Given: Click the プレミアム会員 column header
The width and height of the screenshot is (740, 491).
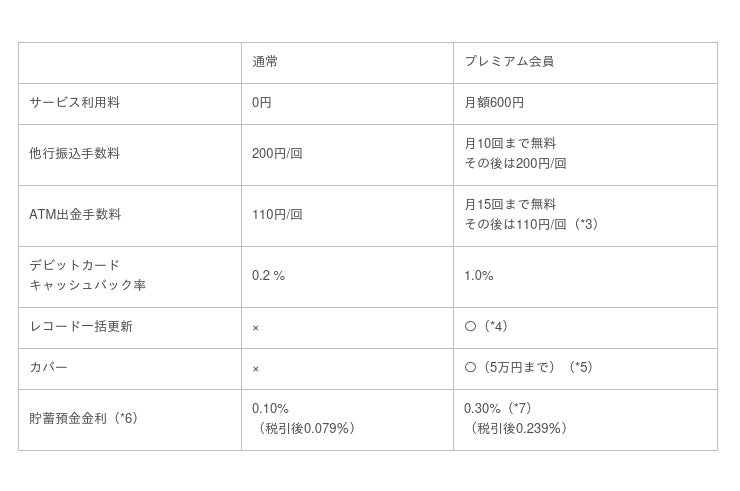Looking at the screenshot, I should [x=509, y=62].
